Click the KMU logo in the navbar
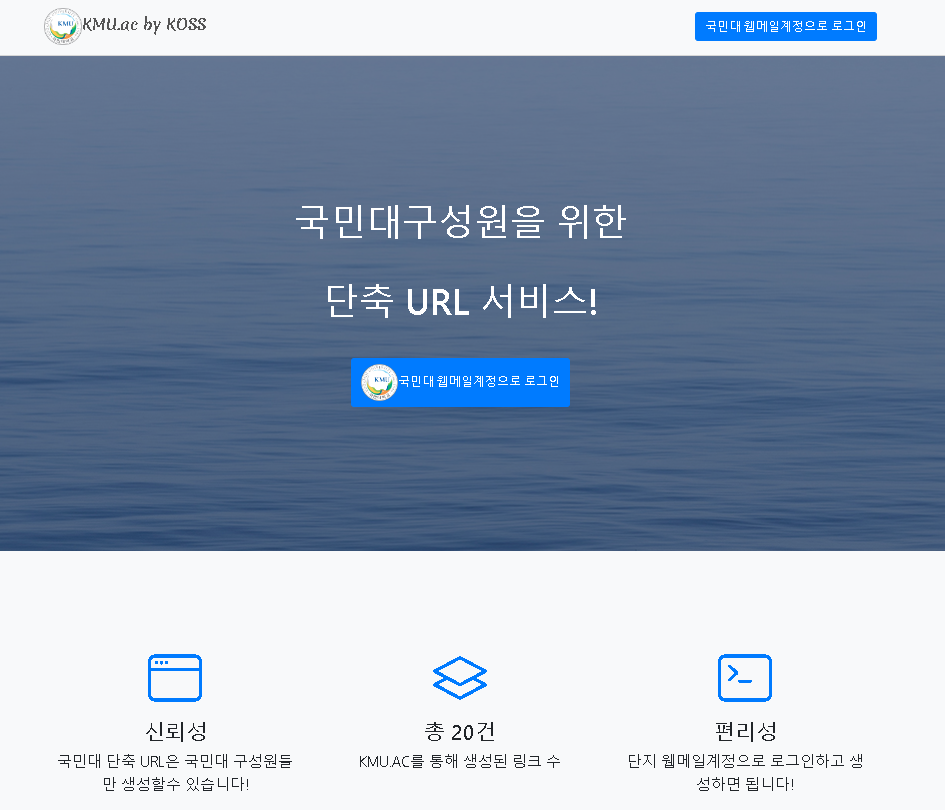Image resolution: width=945 pixels, height=810 pixels. click(63, 27)
